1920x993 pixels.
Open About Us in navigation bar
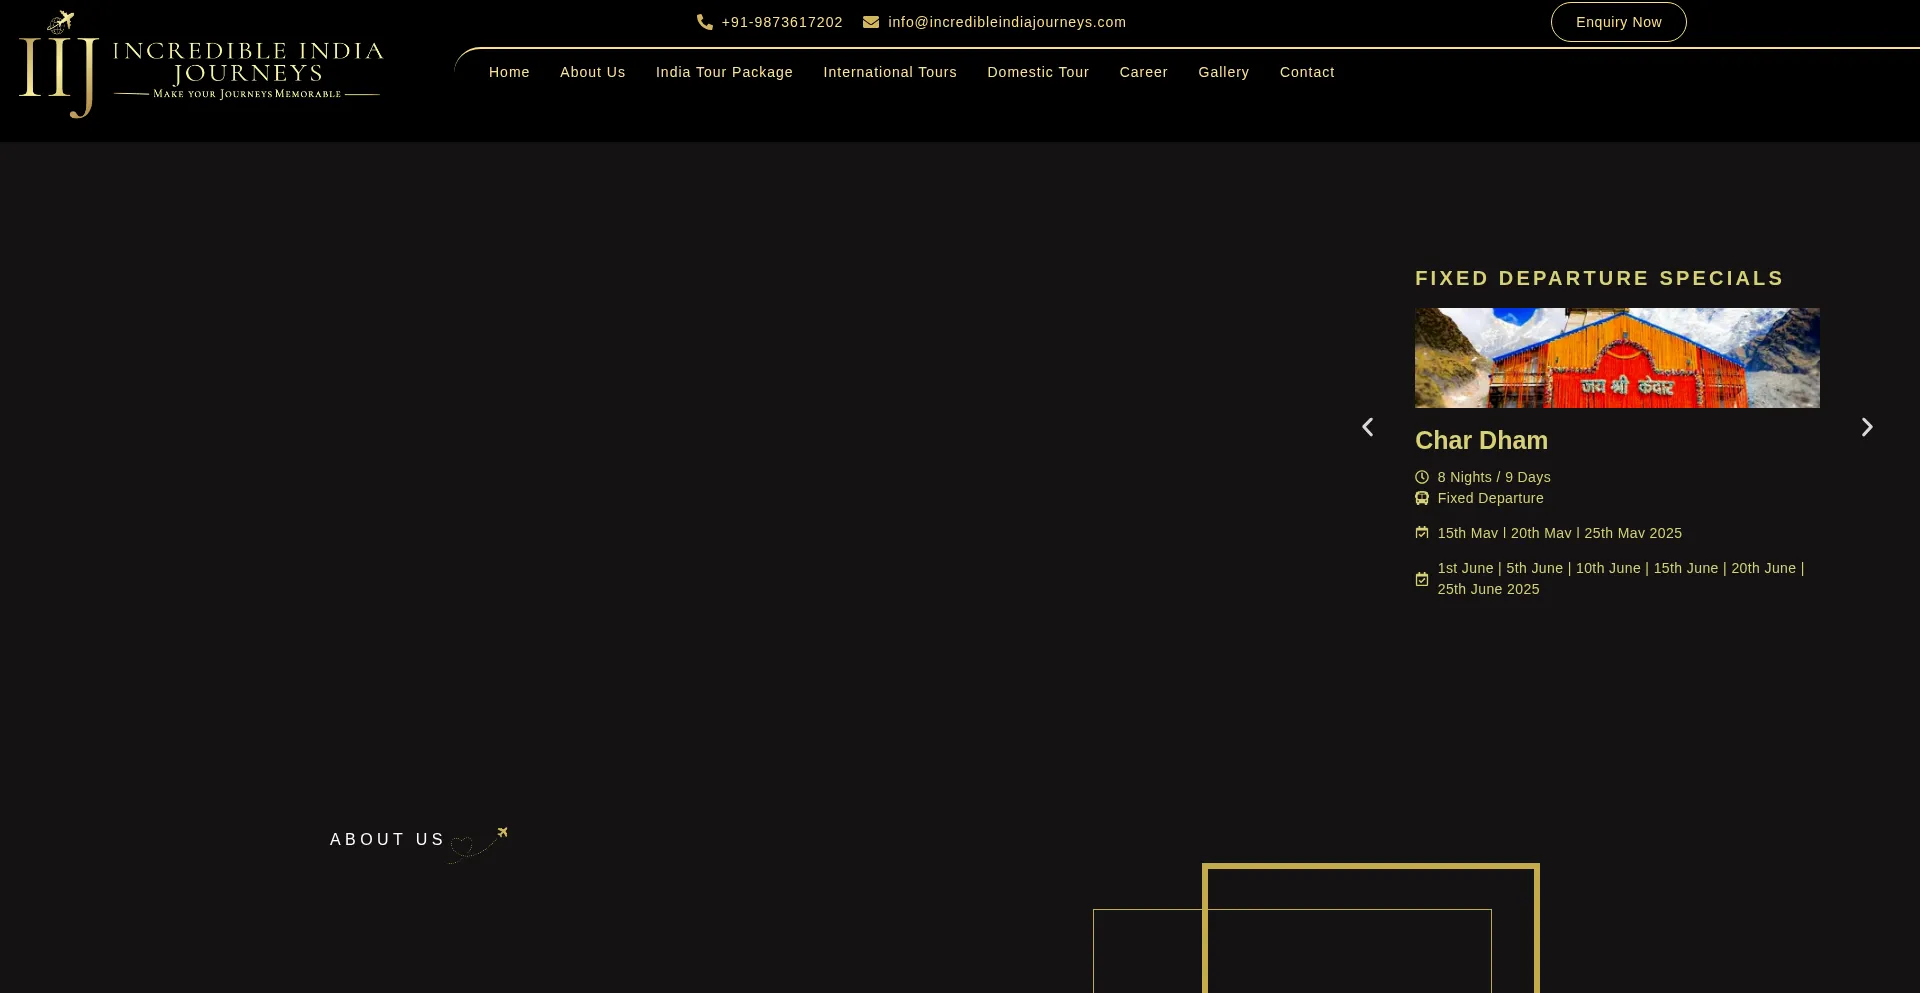click(593, 72)
